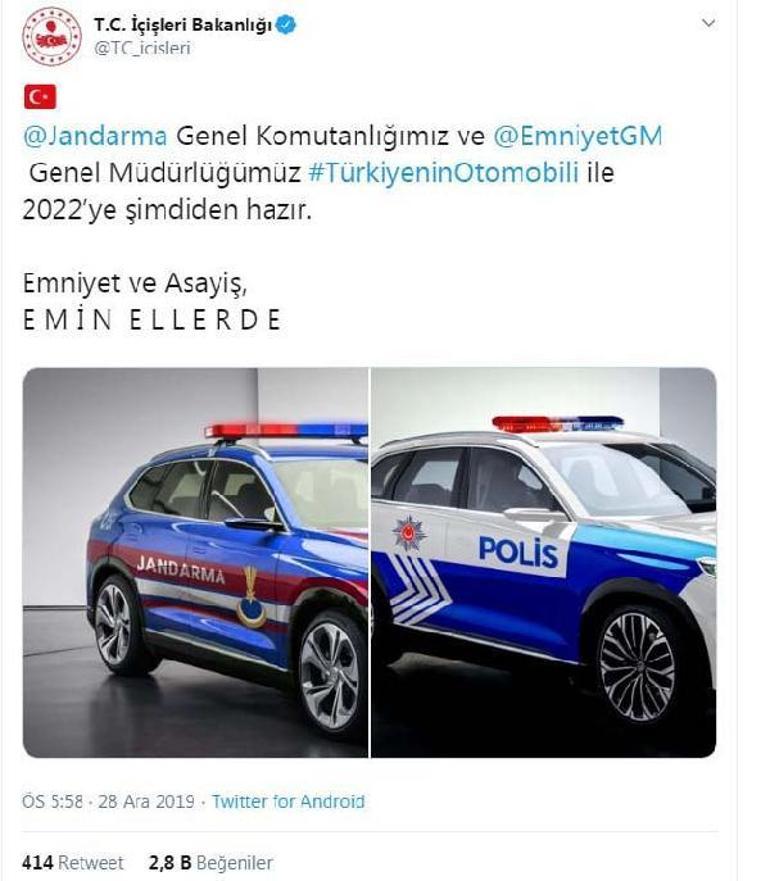Screen dimensions: 770x881
Task: Click the Twitter for Android source link
Action: 288,801
